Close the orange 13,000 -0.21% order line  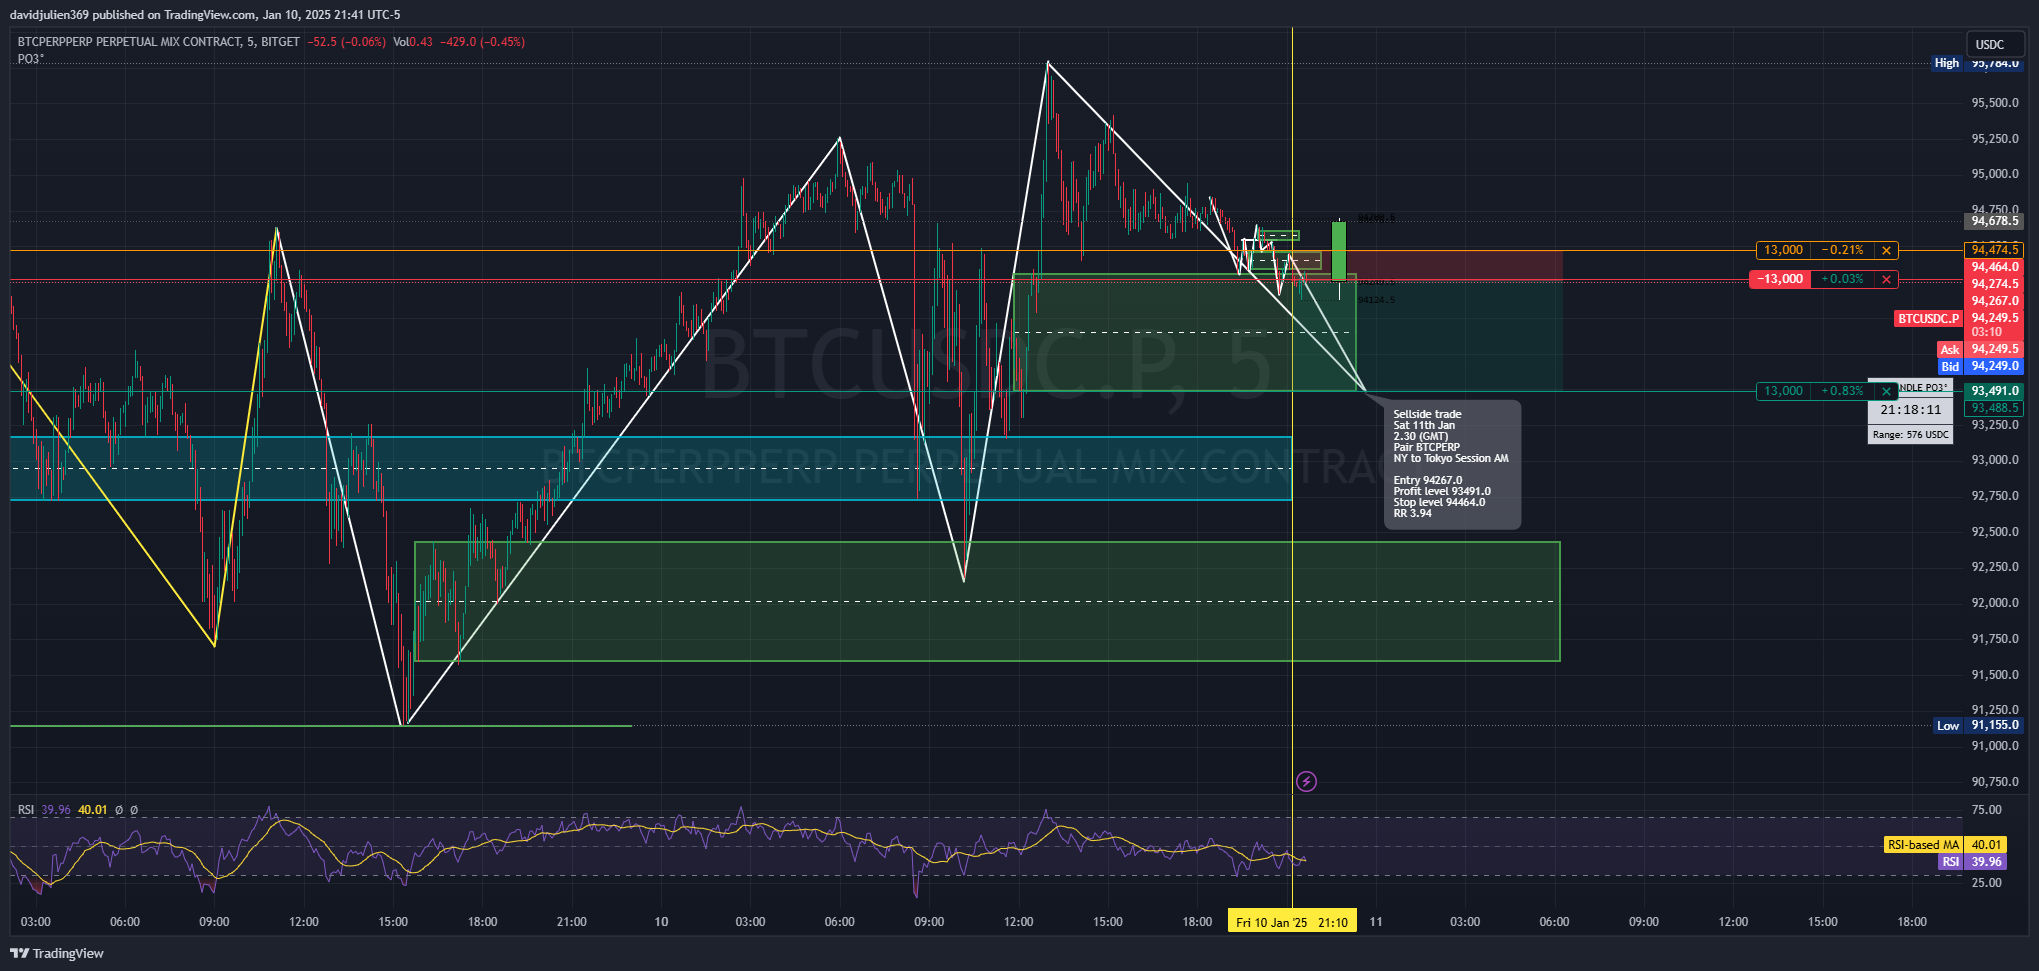point(1886,250)
